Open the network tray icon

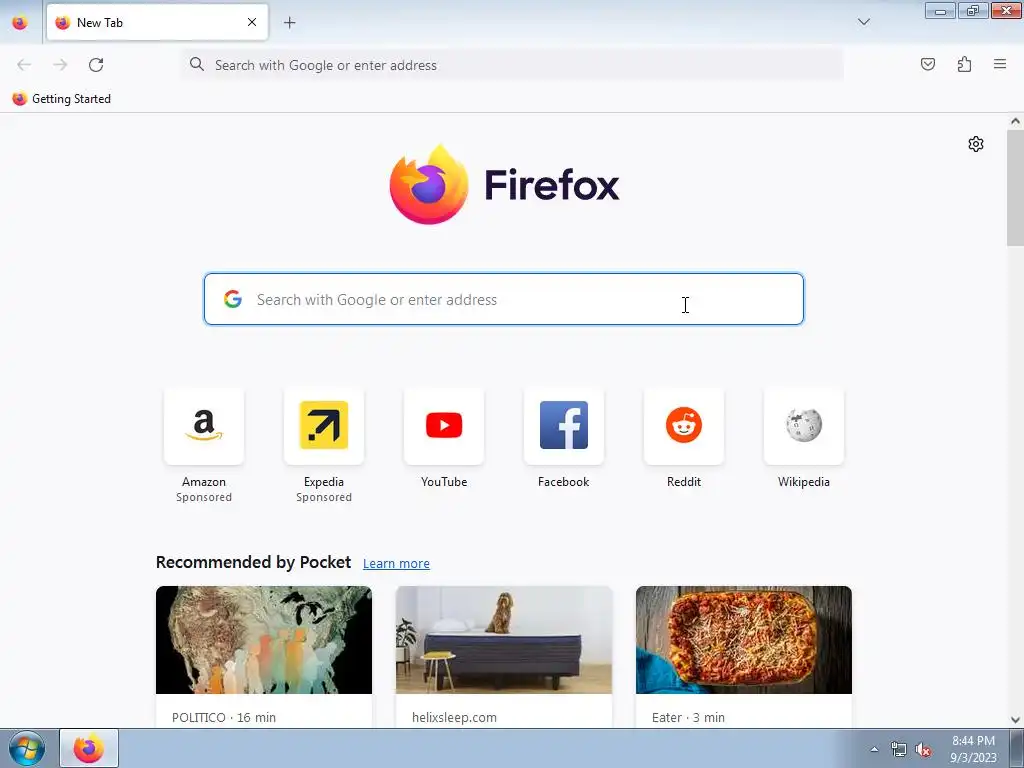coord(899,750)
